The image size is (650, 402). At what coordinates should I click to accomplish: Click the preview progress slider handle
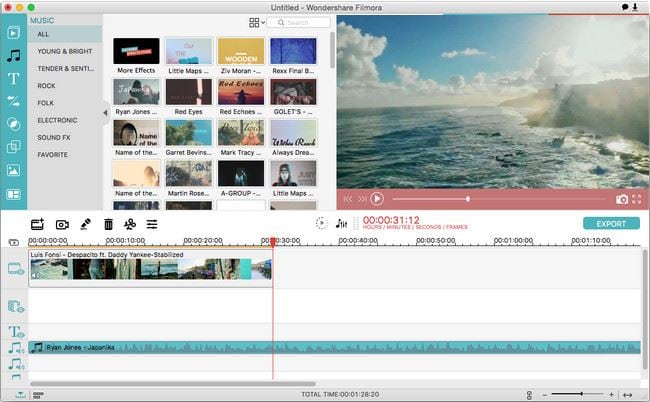tap(468, 199)
